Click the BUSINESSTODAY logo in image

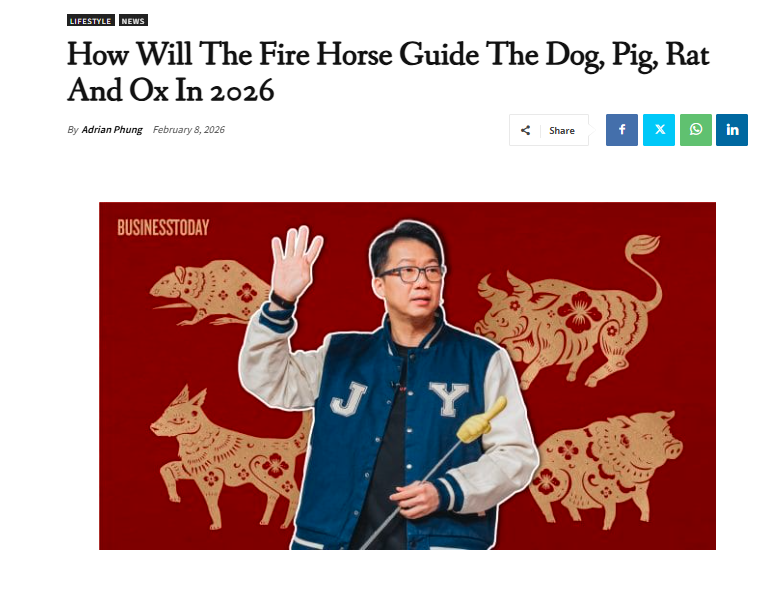pyautogui.click(x=163, y=228)
